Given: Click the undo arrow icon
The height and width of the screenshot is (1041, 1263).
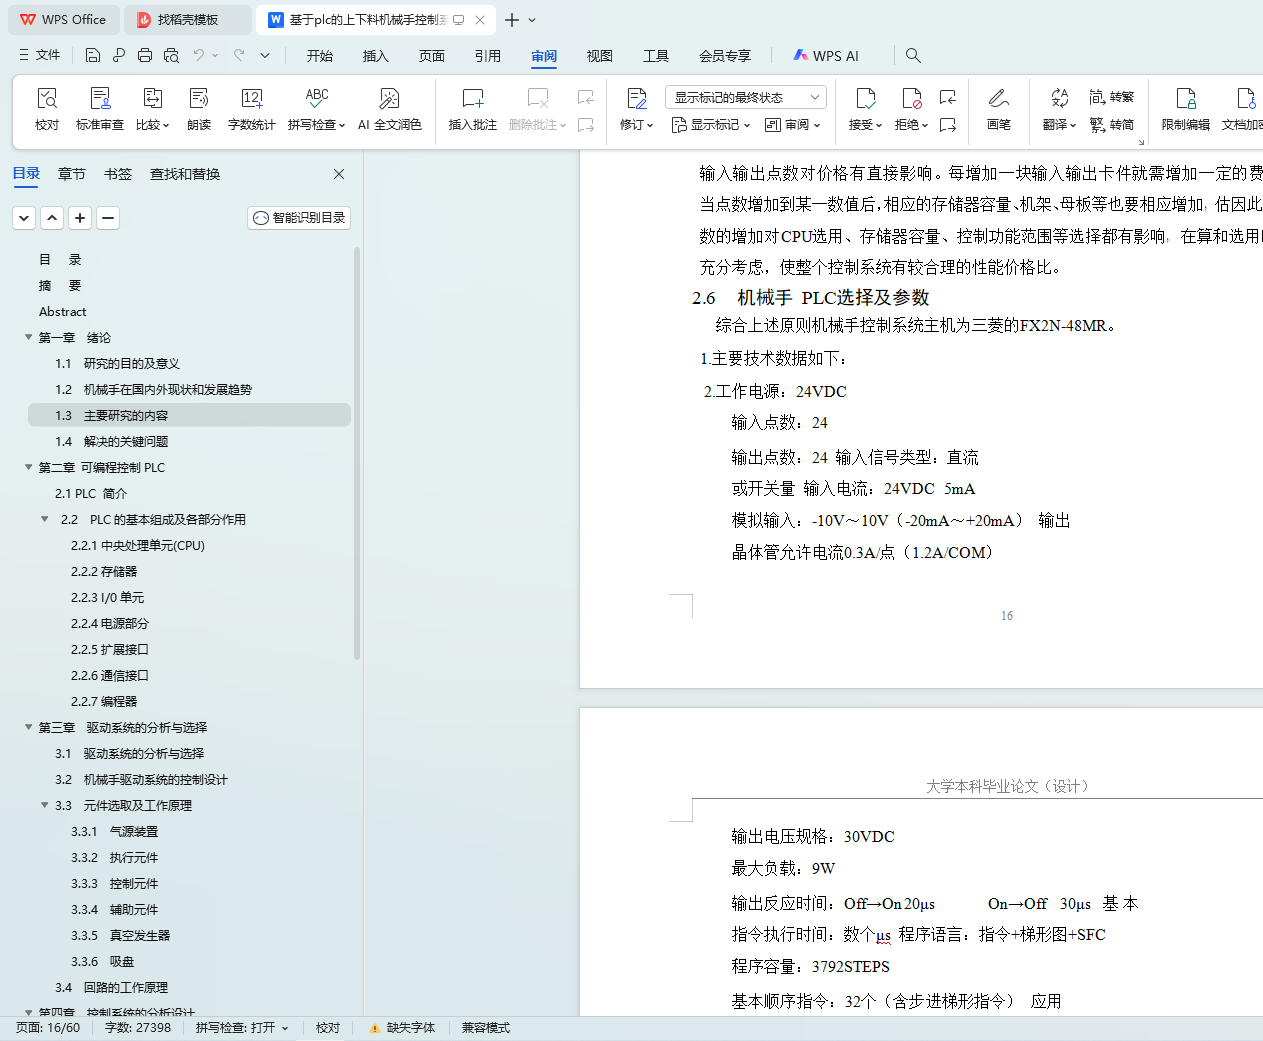Looking at the screenshot, I should 199,56.
